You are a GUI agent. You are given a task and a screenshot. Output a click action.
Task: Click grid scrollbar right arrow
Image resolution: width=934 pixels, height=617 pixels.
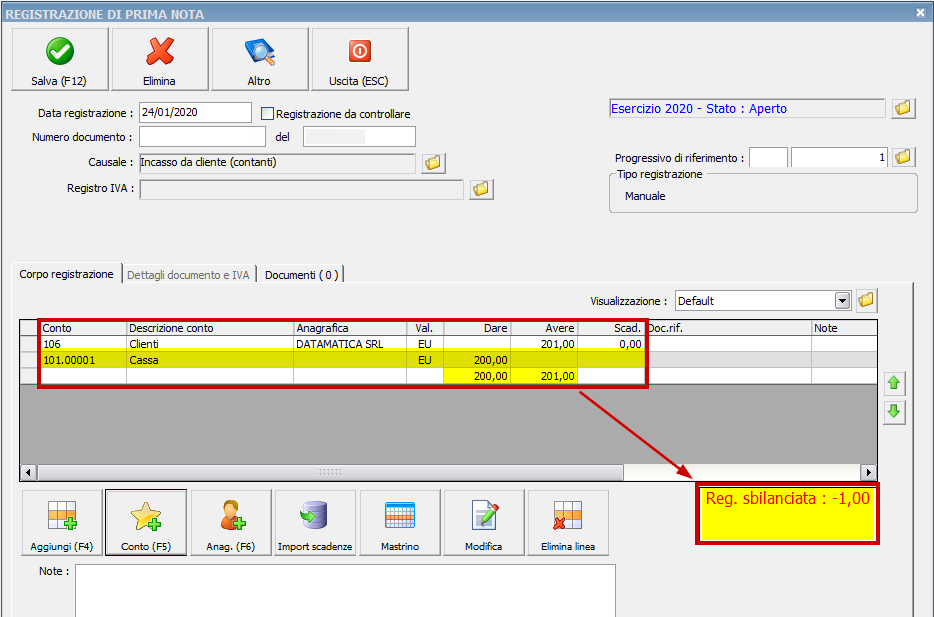click(x=868, y=472)
